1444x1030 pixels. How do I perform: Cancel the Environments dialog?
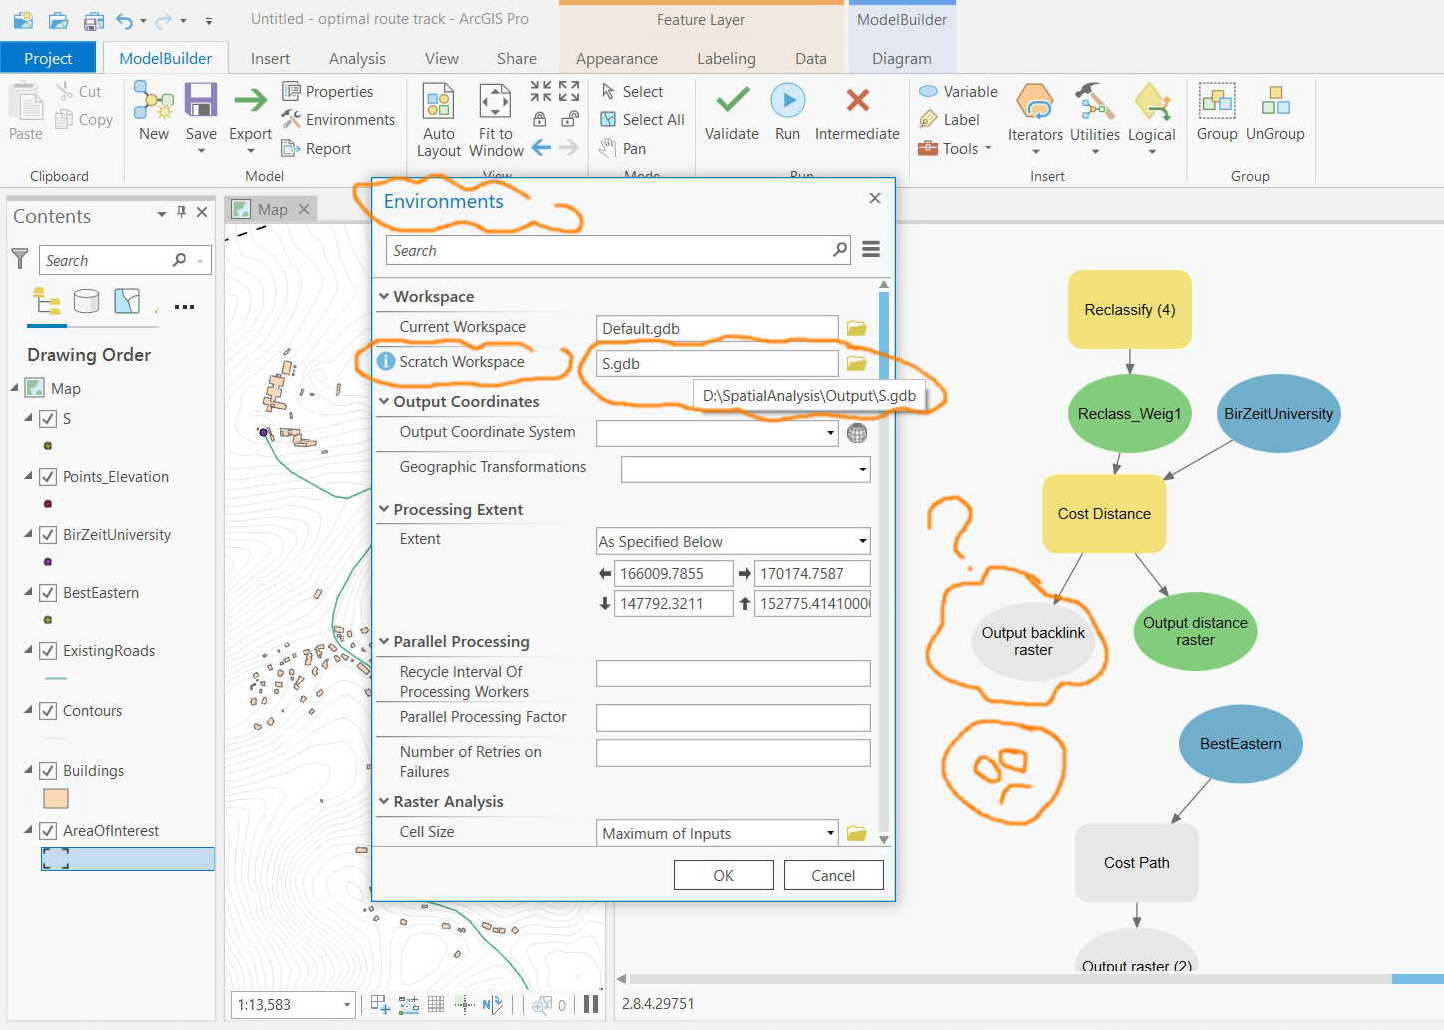click(x=833, y=875)
